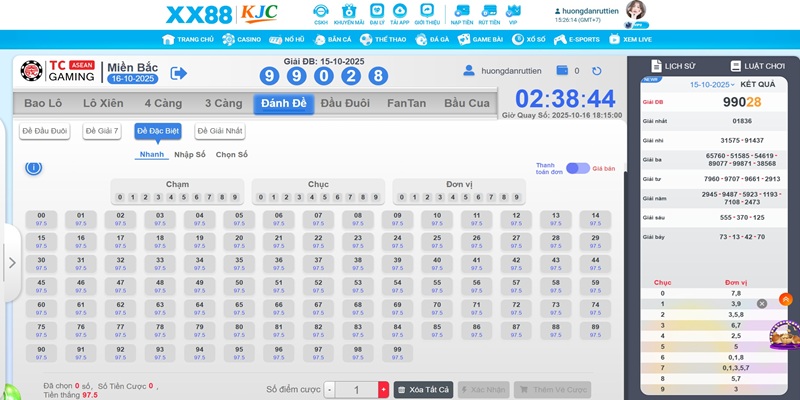Switch to the 4 Càng tab

pyautogui.click(x=163, y=104)
